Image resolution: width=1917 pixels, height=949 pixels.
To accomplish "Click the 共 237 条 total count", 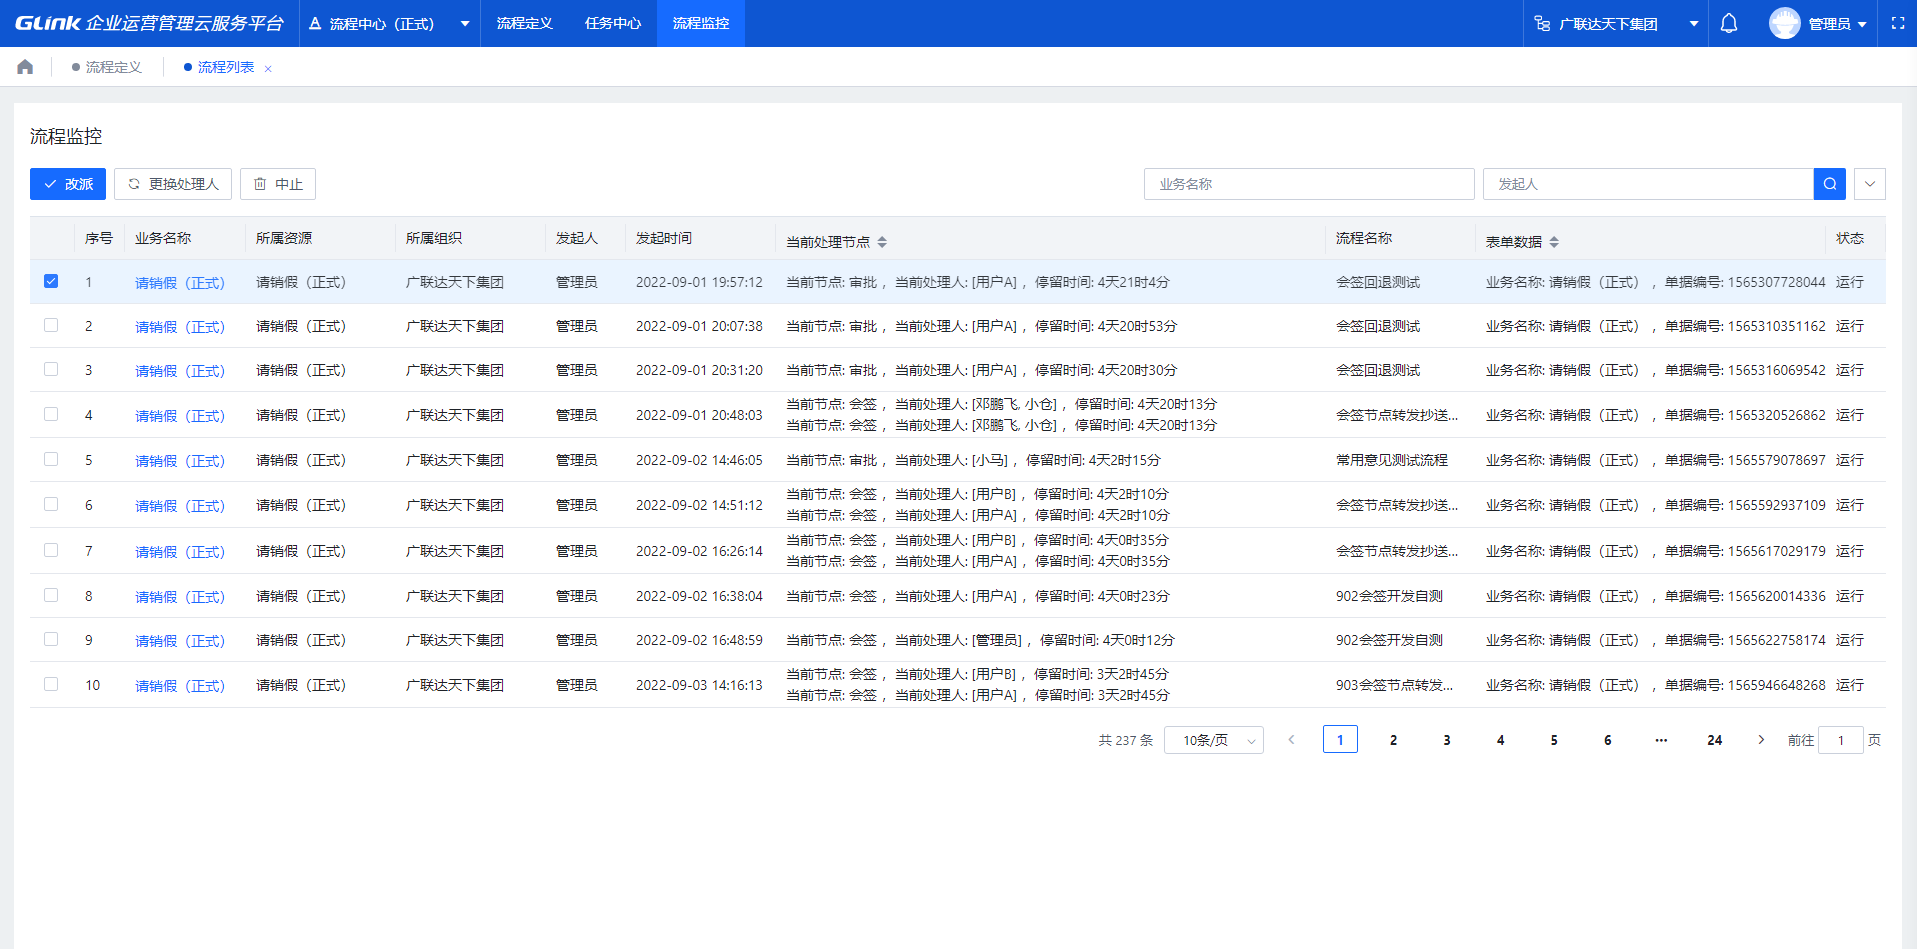I will pos(1126,740).
